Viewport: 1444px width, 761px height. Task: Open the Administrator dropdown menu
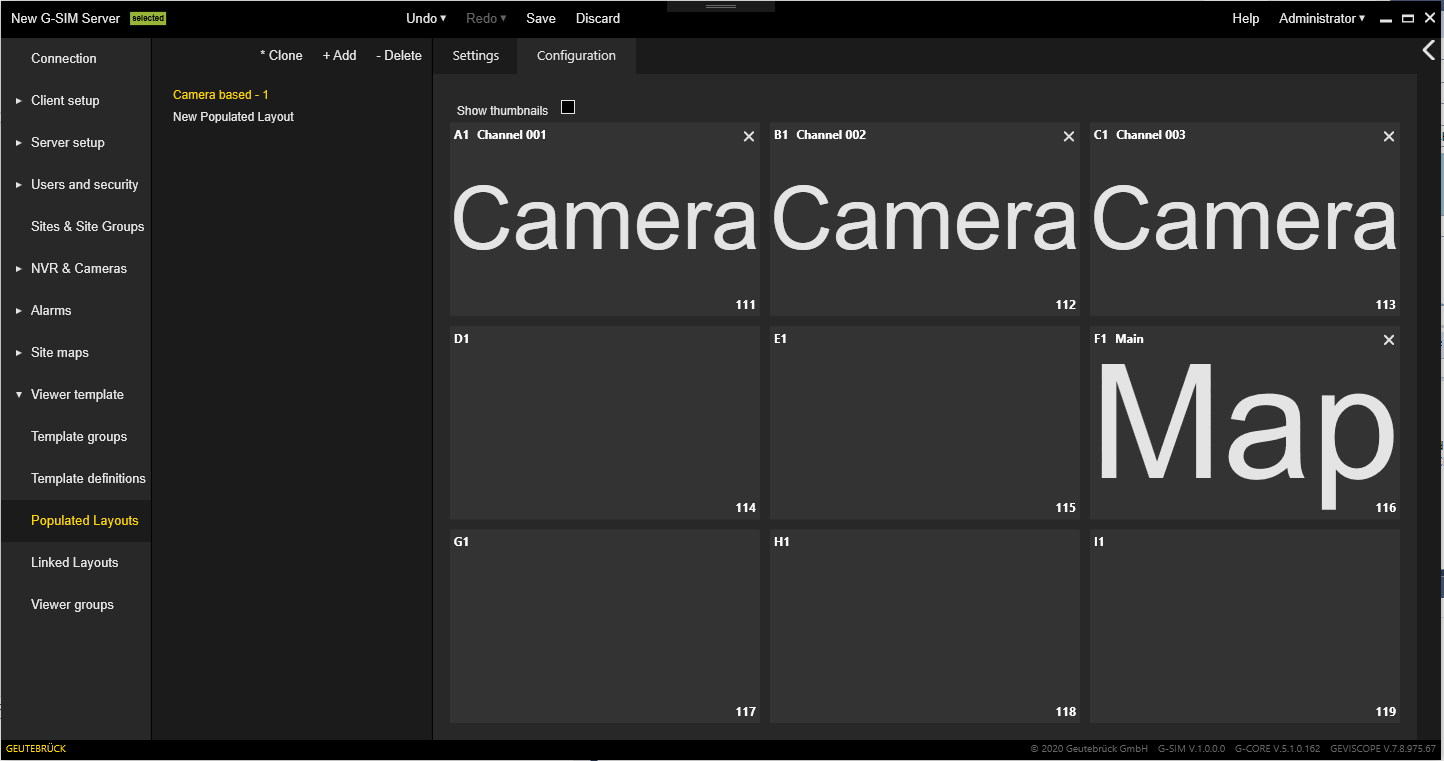coord(1321,18)
